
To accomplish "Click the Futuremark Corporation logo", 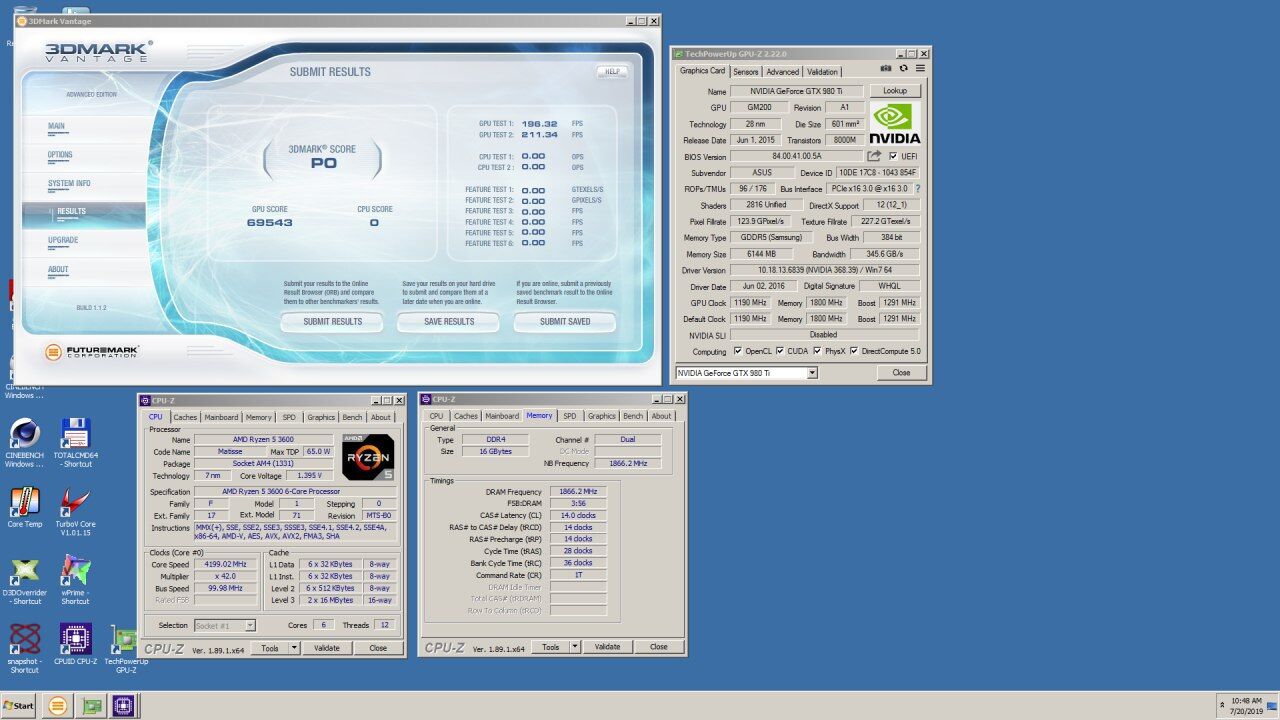I will click(92, 352).
